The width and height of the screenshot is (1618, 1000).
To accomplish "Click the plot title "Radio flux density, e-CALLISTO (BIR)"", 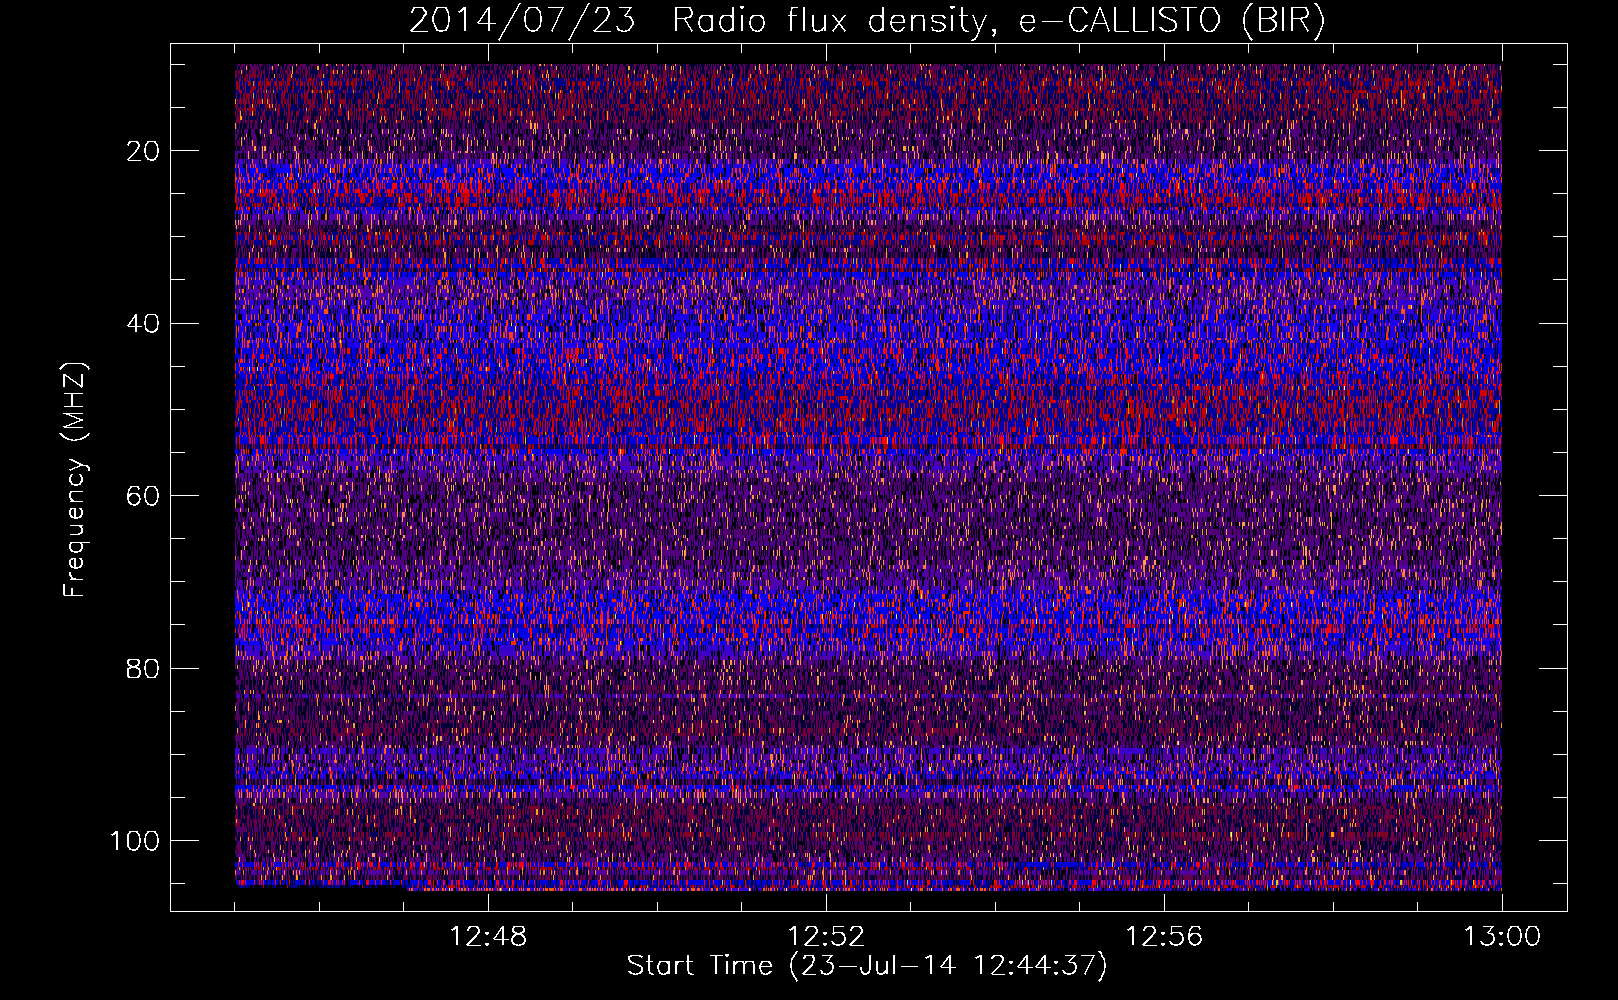I will (x=998, y=21).
